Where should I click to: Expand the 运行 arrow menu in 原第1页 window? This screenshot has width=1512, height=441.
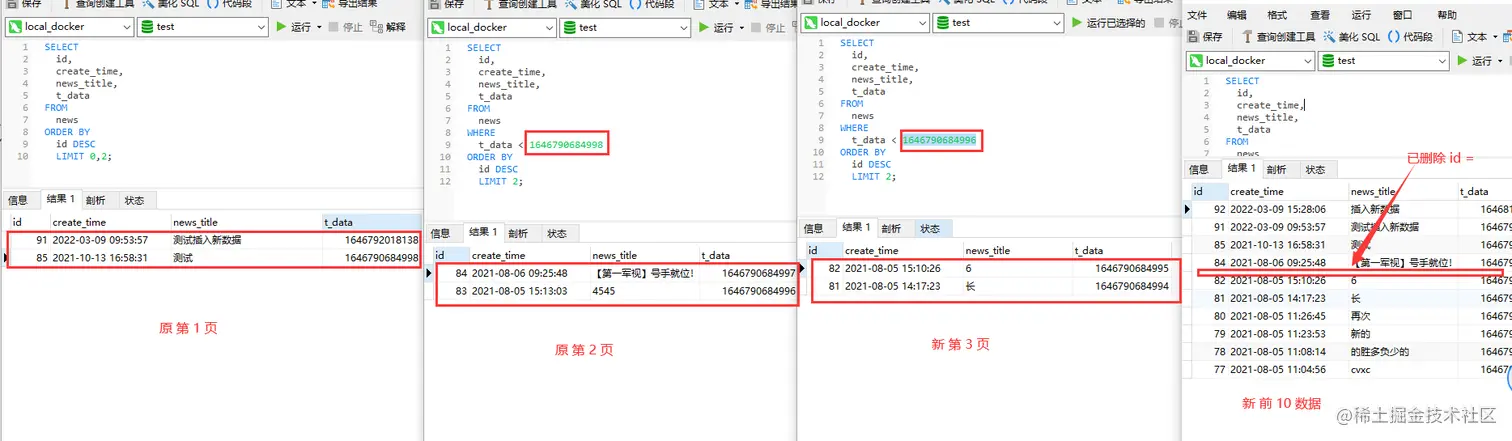click(x=319, y=27)
